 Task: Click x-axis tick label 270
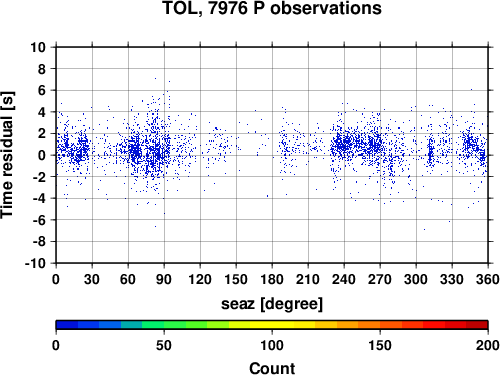coord(380,279)
